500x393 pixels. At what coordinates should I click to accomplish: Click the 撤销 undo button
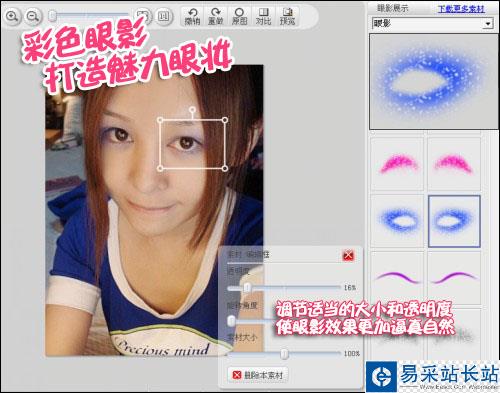pyautogui.click(x=192, y=16)
